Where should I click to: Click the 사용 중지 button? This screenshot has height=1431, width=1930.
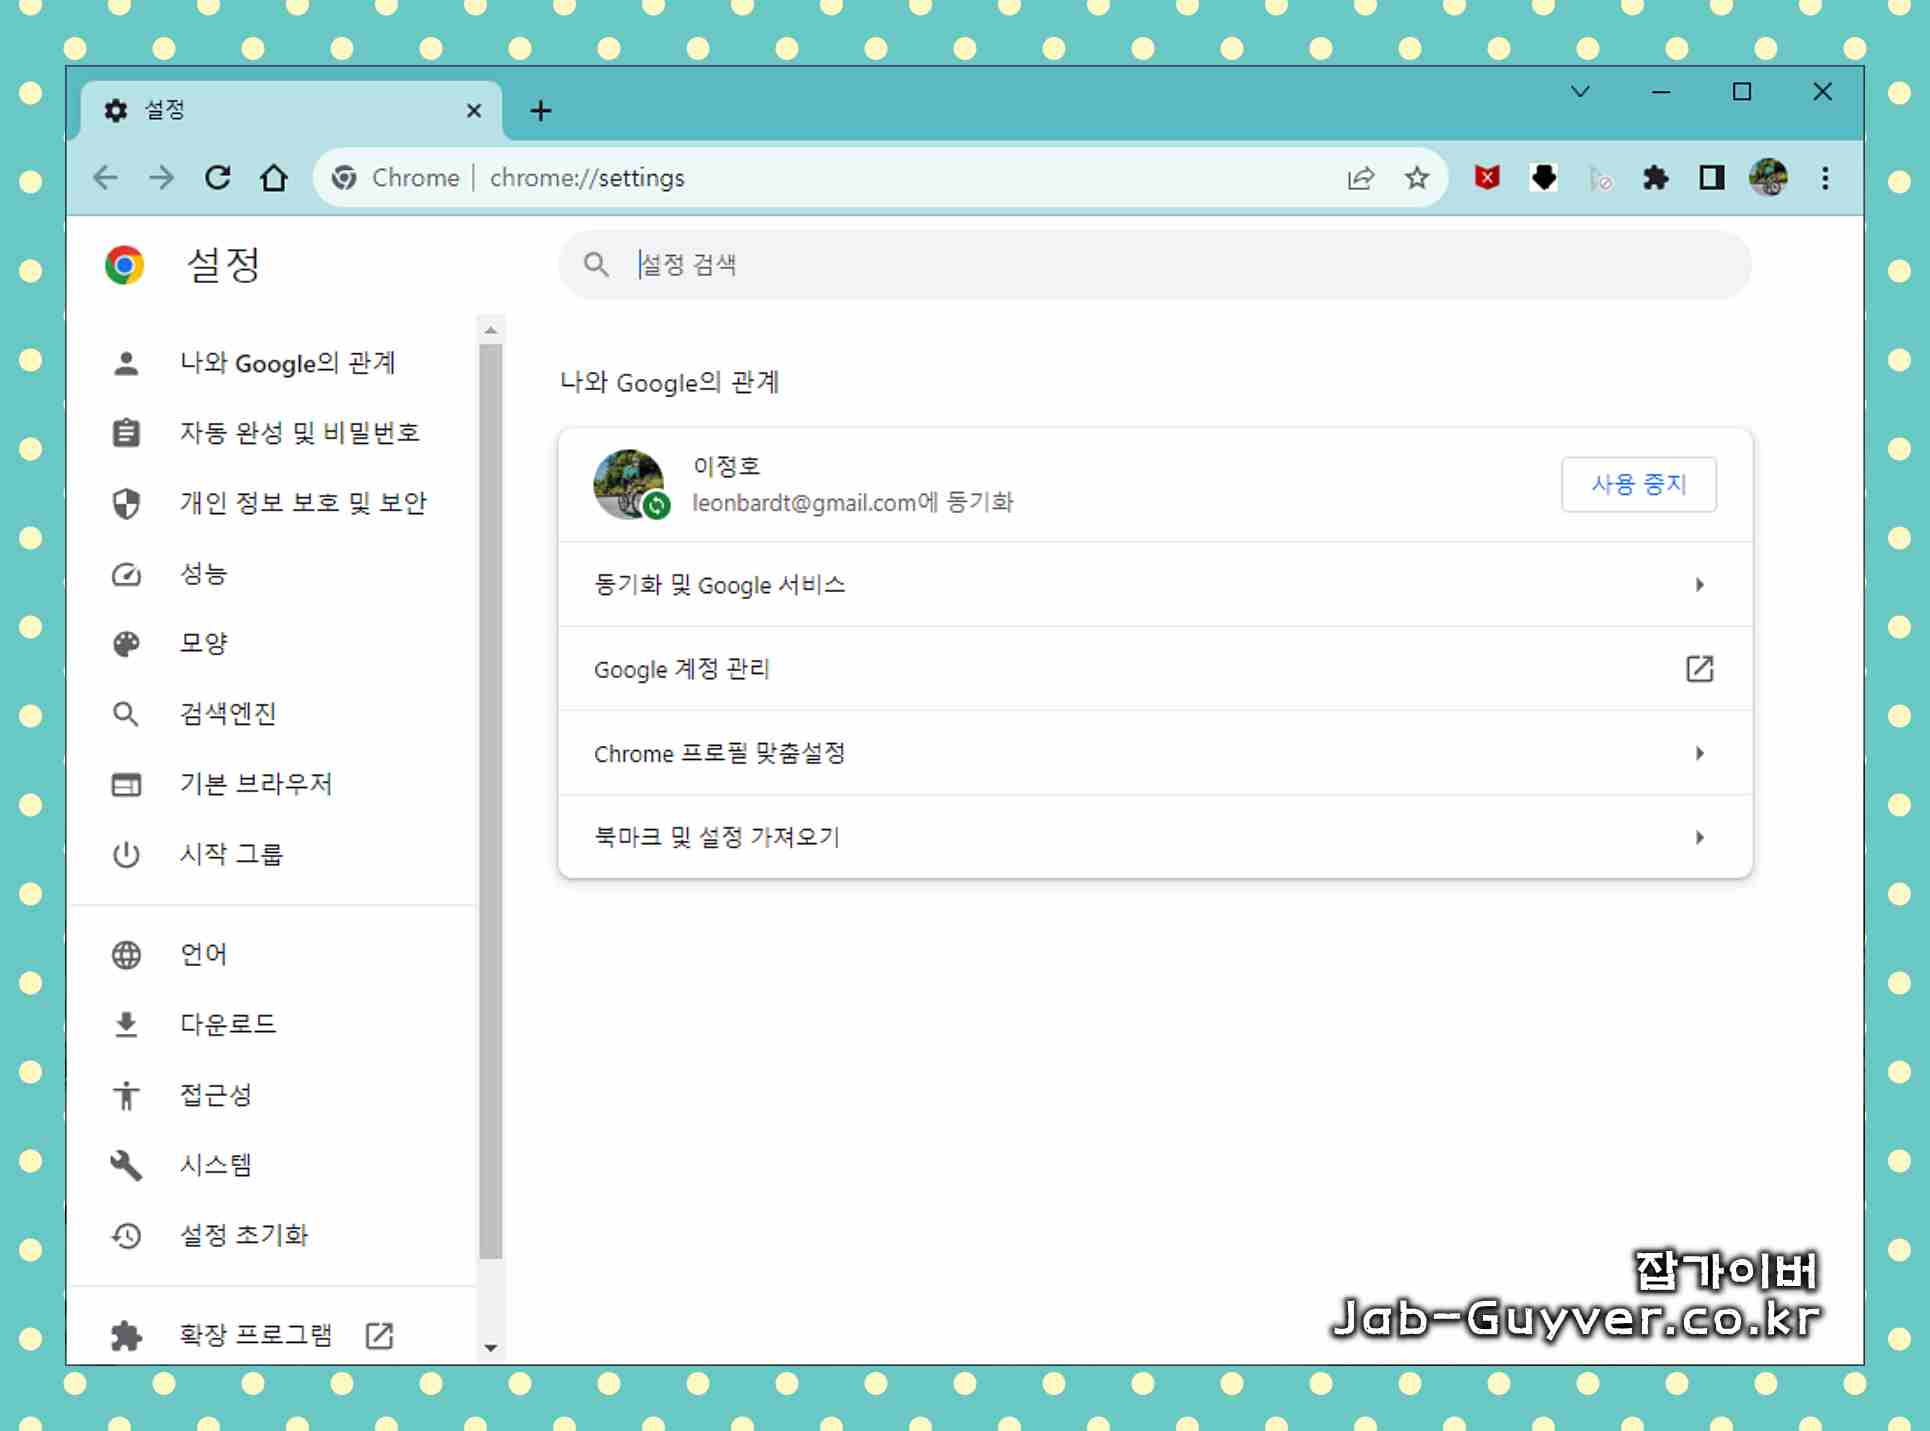tap(1638, 485)
